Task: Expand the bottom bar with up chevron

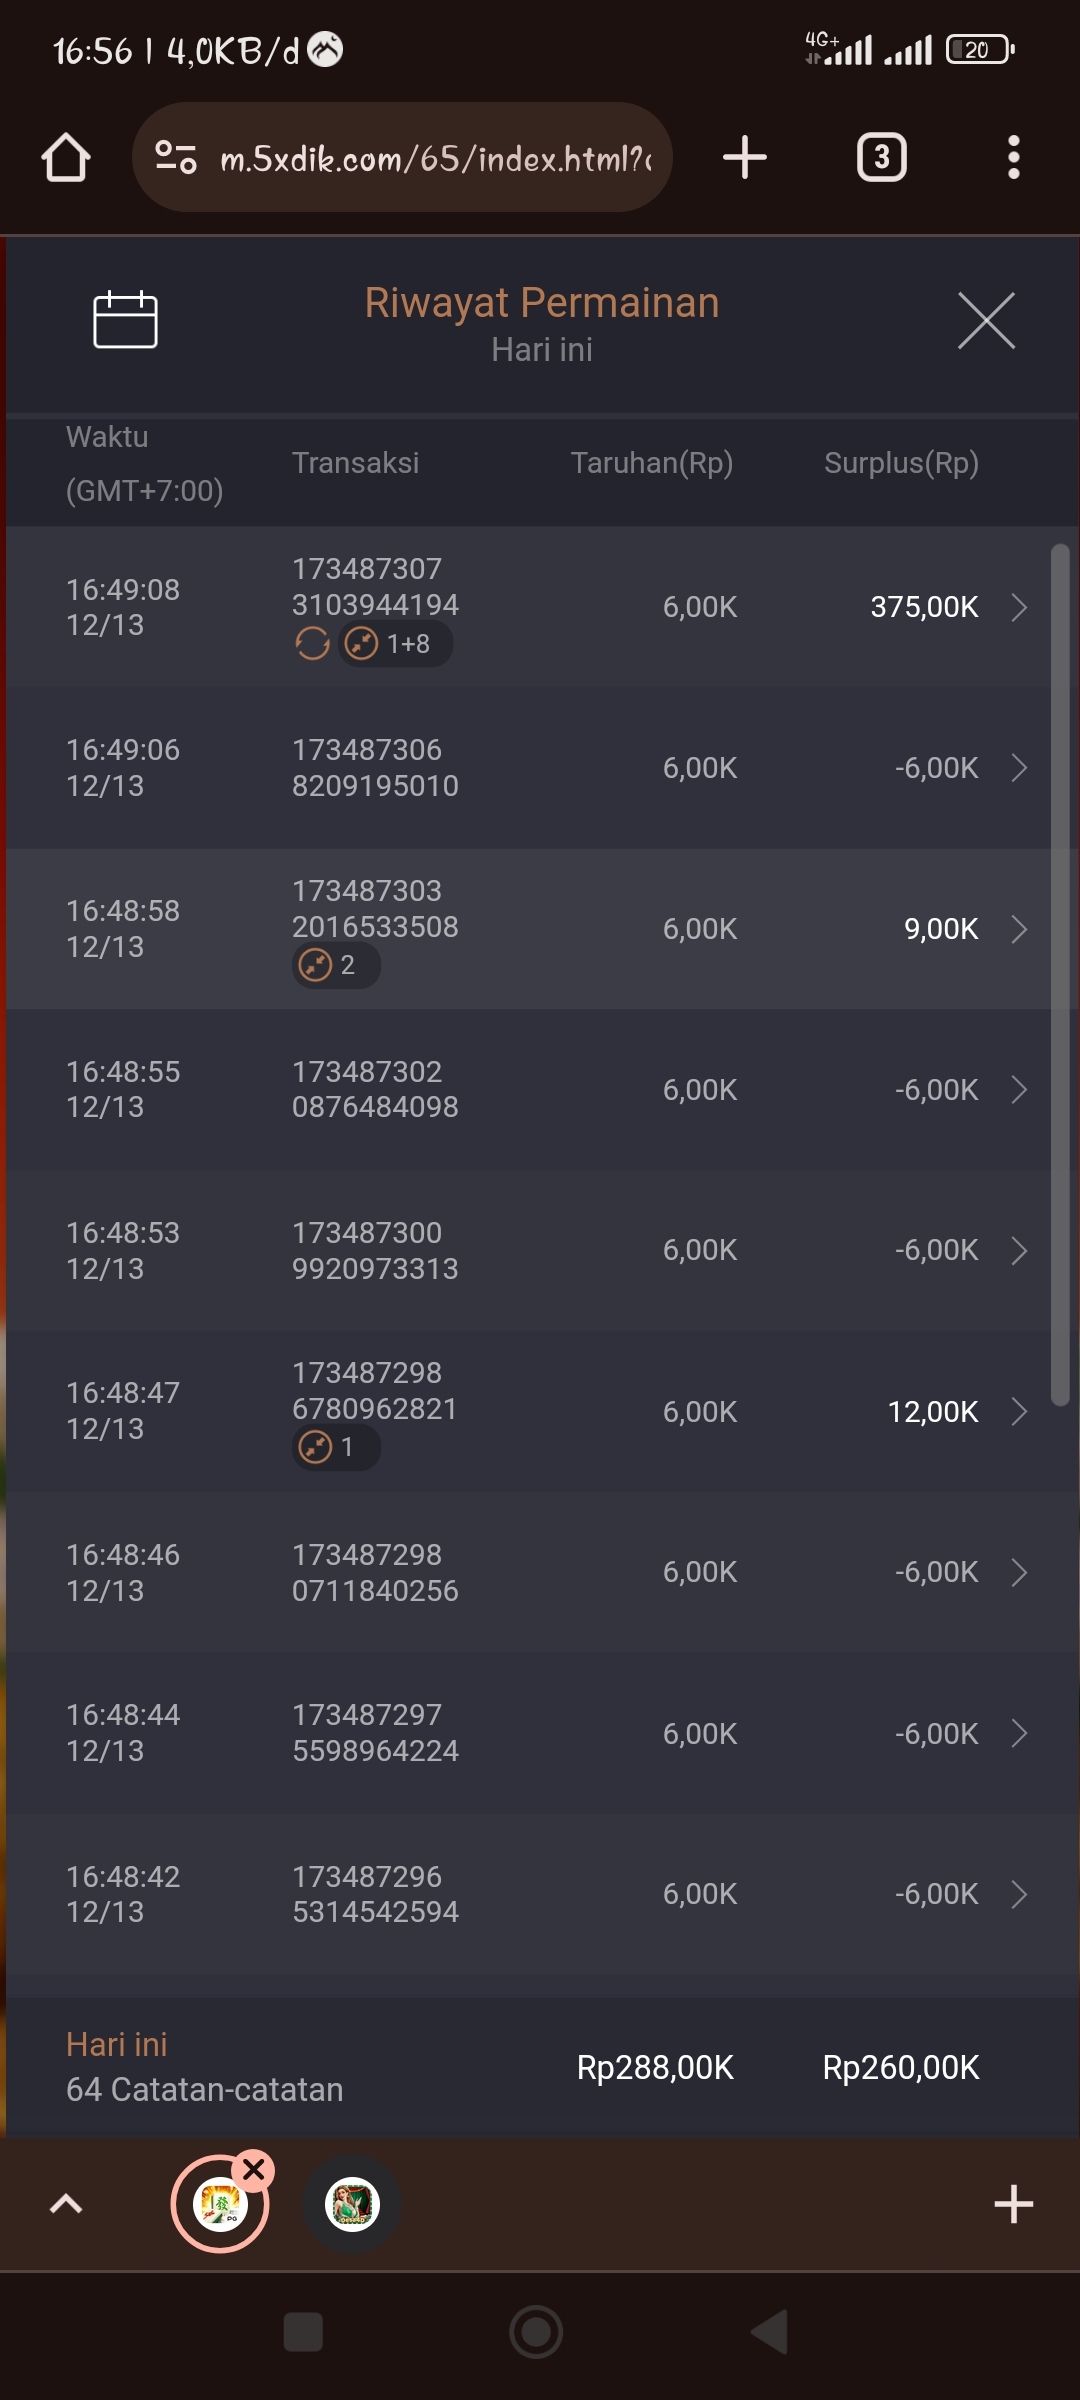Action: (x=66, y=2204)
